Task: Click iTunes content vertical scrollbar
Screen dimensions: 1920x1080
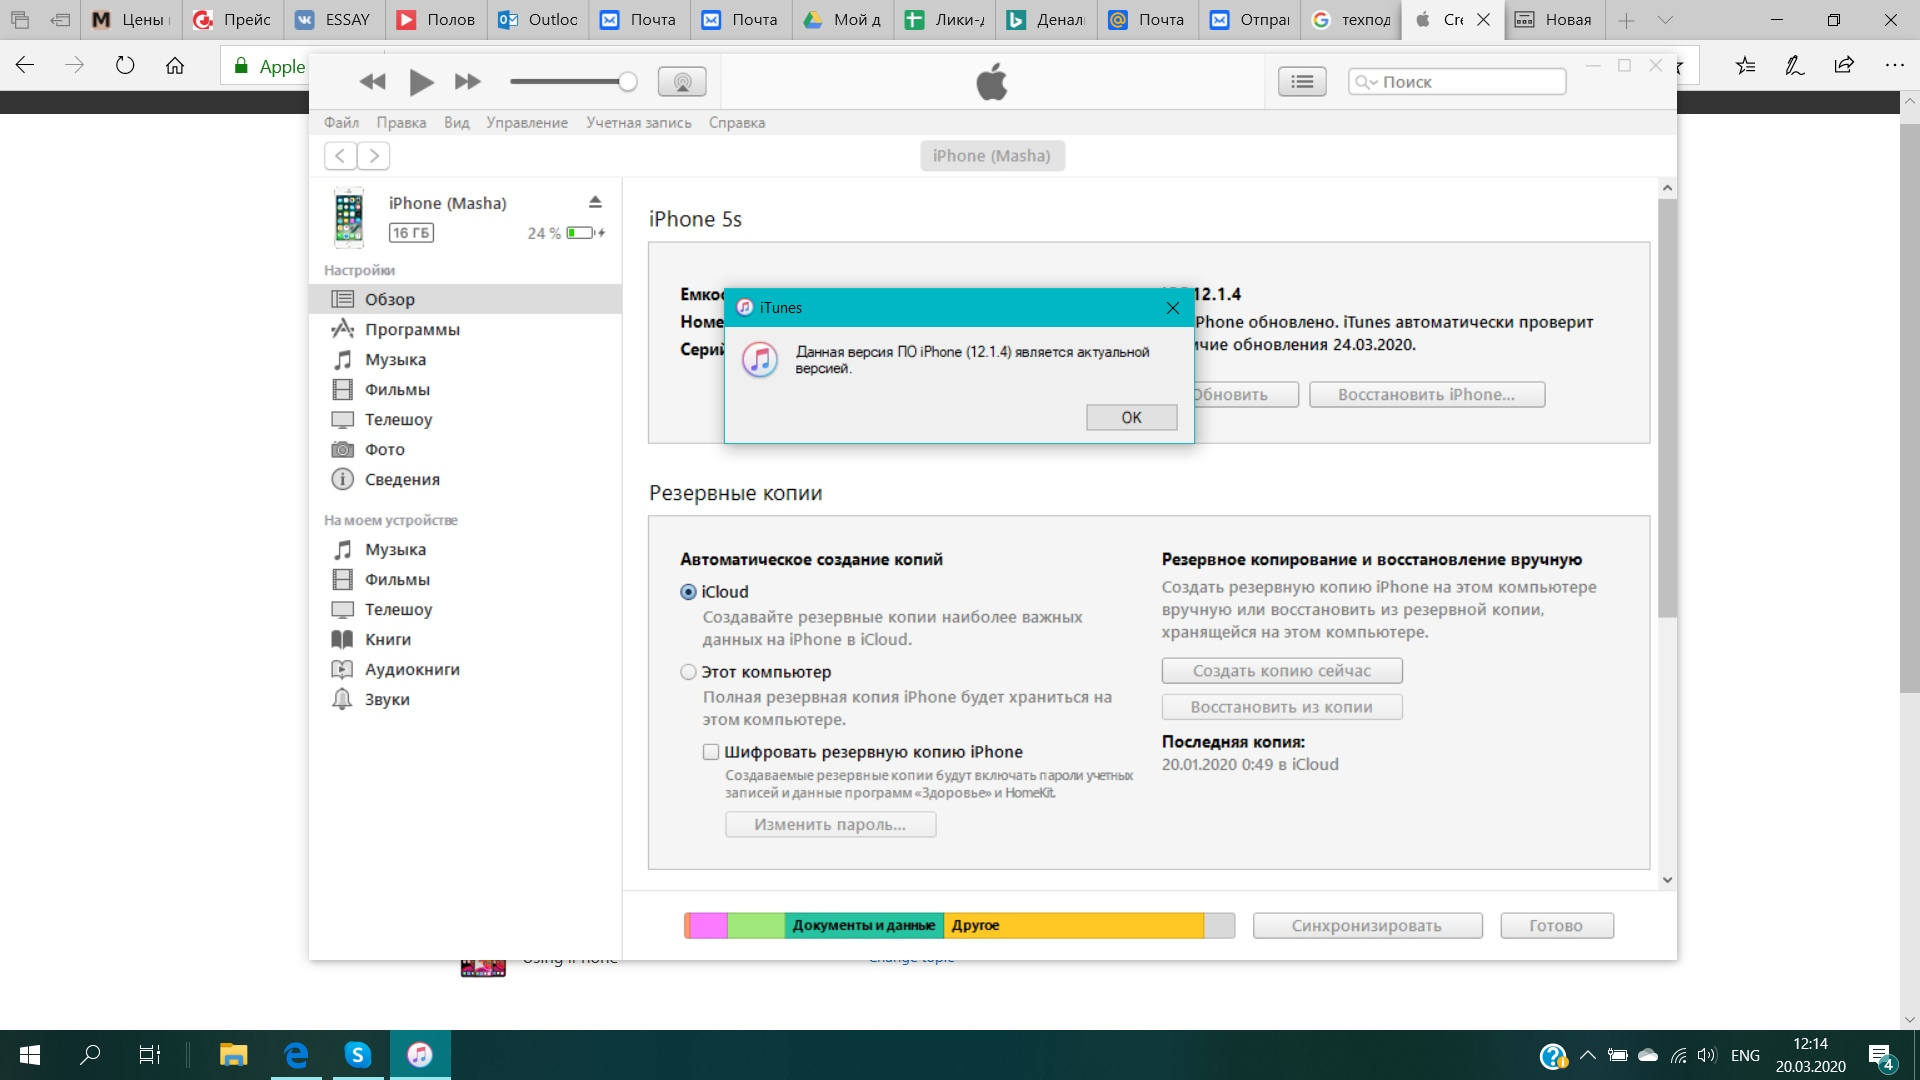Action: click(1667, 408)
